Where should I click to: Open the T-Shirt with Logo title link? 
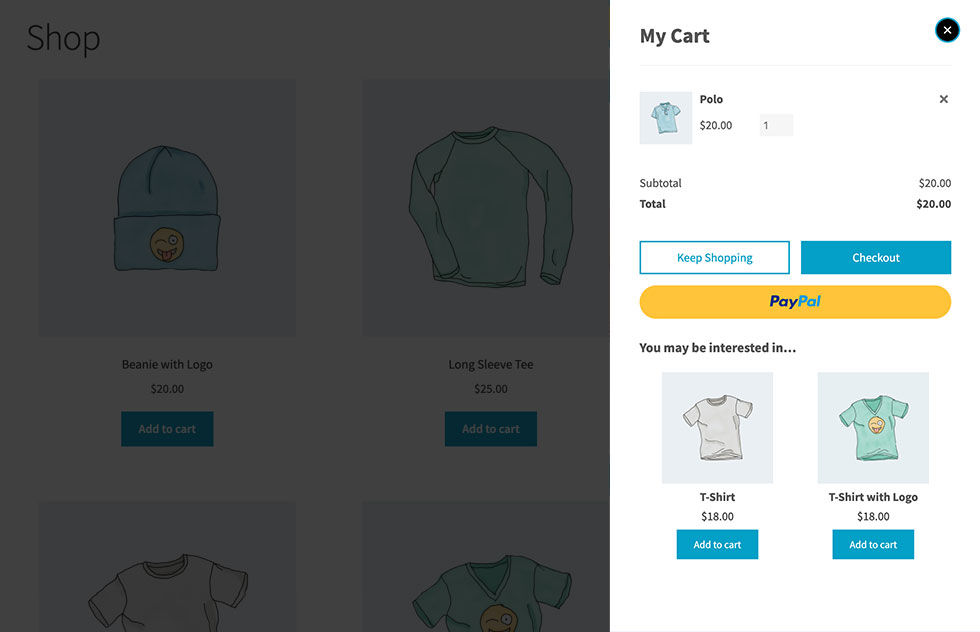873,497
